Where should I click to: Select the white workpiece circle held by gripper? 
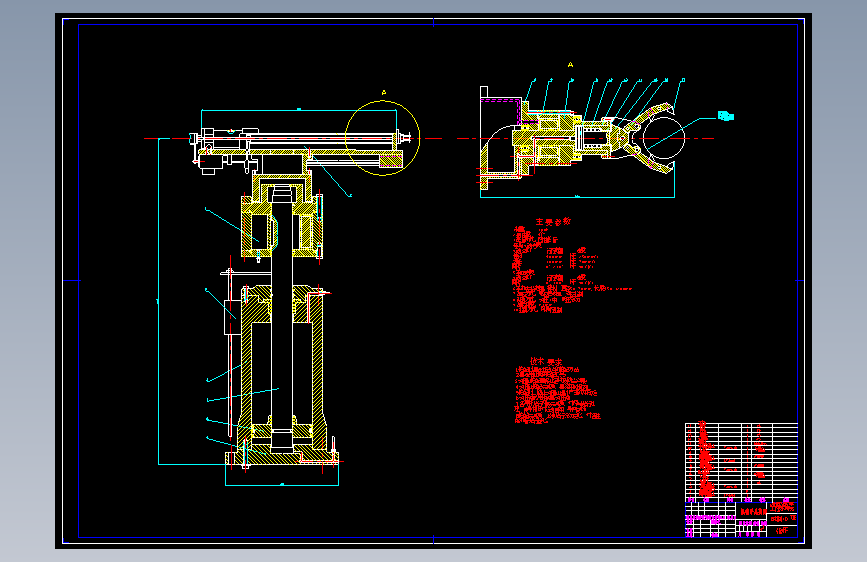[663, 138]
